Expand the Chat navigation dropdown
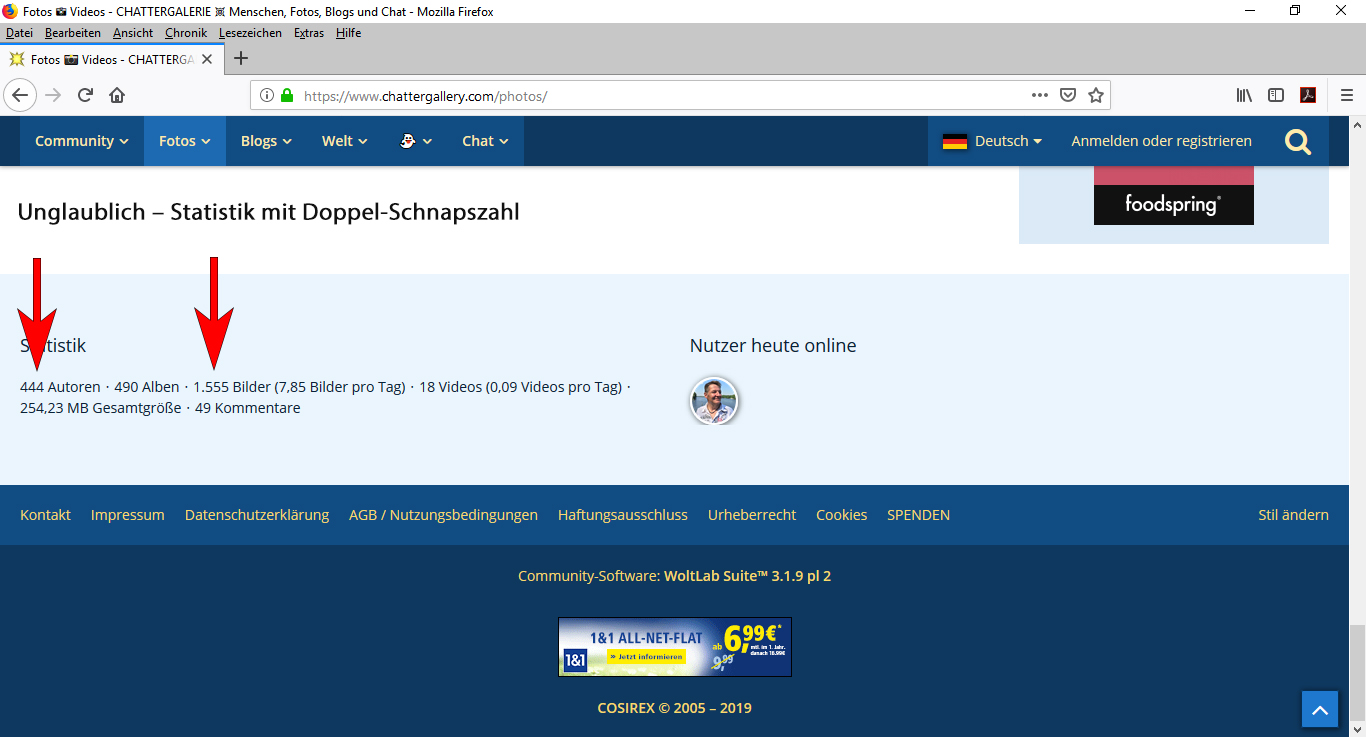Screen dimensions: 1366x737 point(485,141)
